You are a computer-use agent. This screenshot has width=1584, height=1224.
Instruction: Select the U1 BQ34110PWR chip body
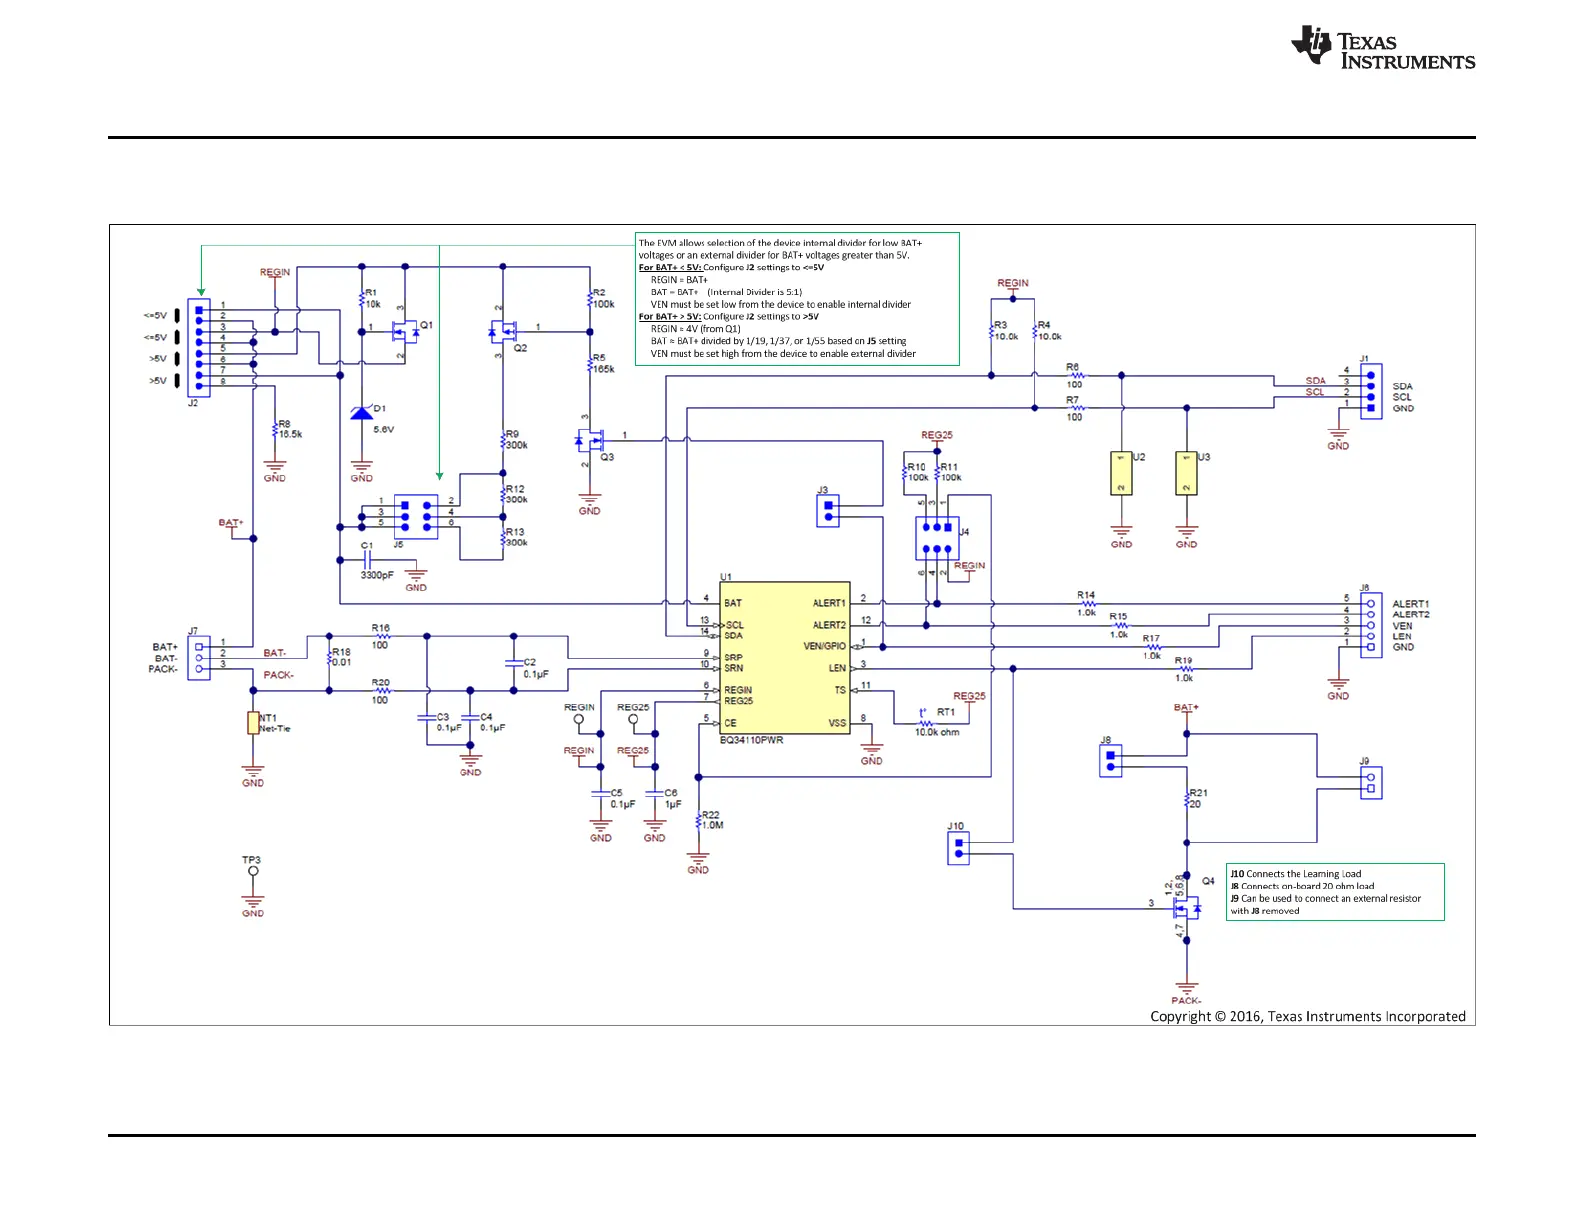click(785, 658)
